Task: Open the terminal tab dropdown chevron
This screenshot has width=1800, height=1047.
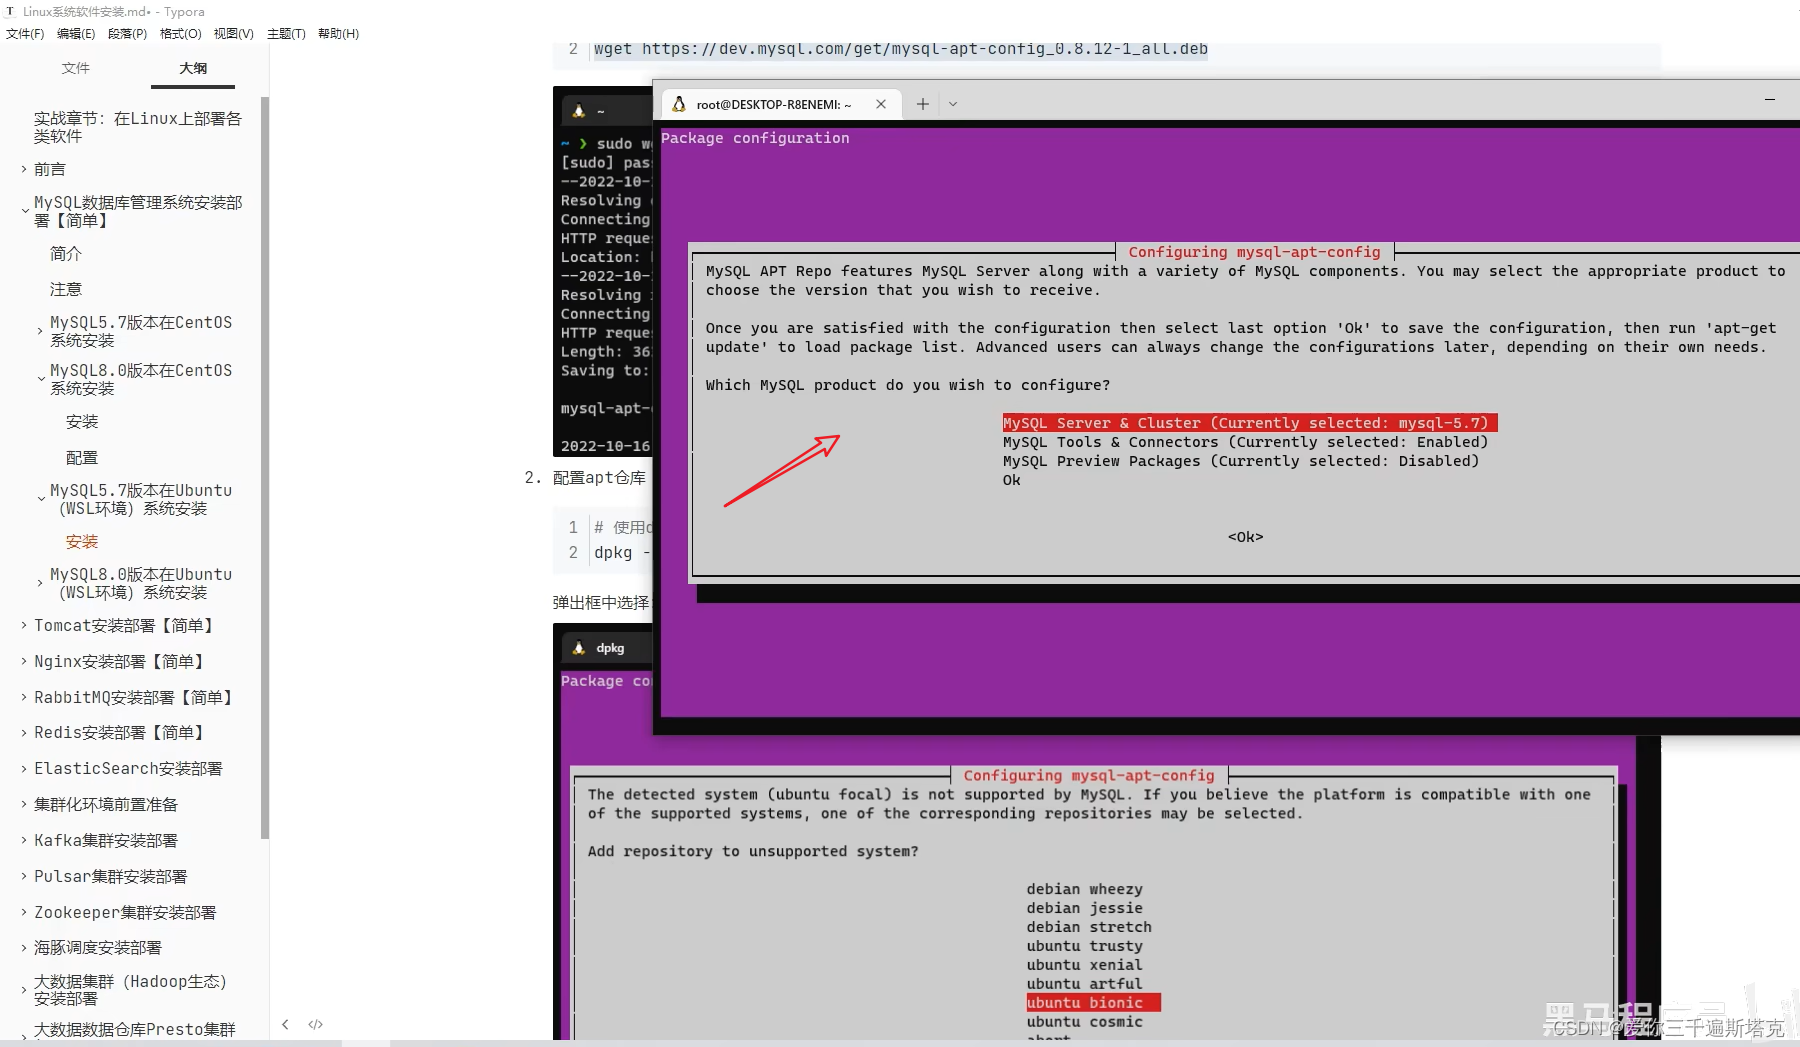Action: [952, 104]
